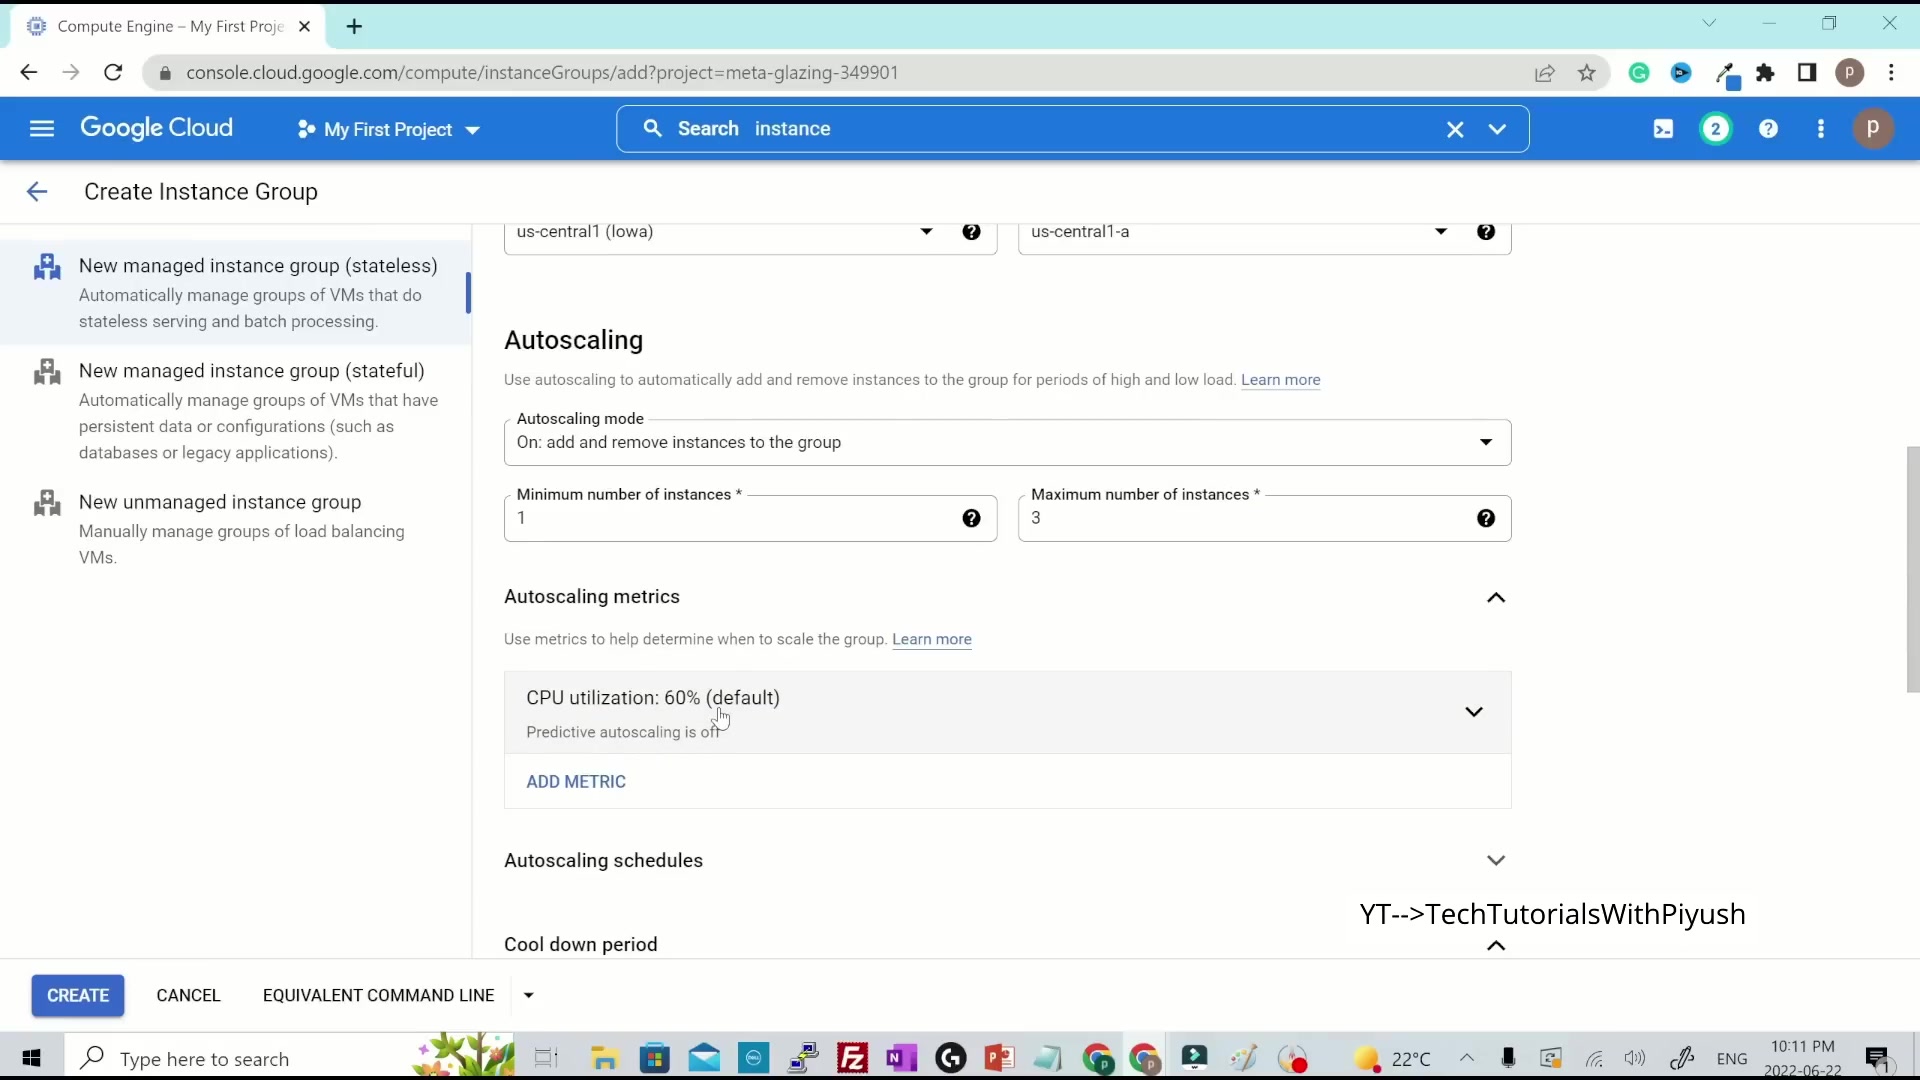
Task: Open the Google Cloud navigation menu
Action: click(41, 129)
